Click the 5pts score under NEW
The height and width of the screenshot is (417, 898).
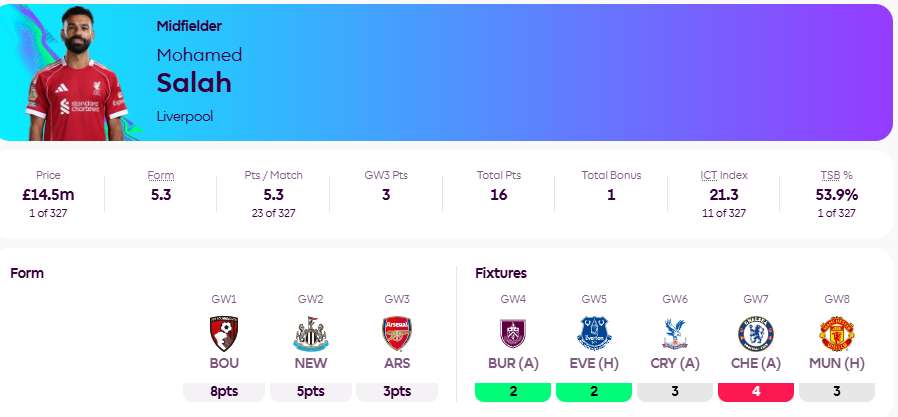311,391
